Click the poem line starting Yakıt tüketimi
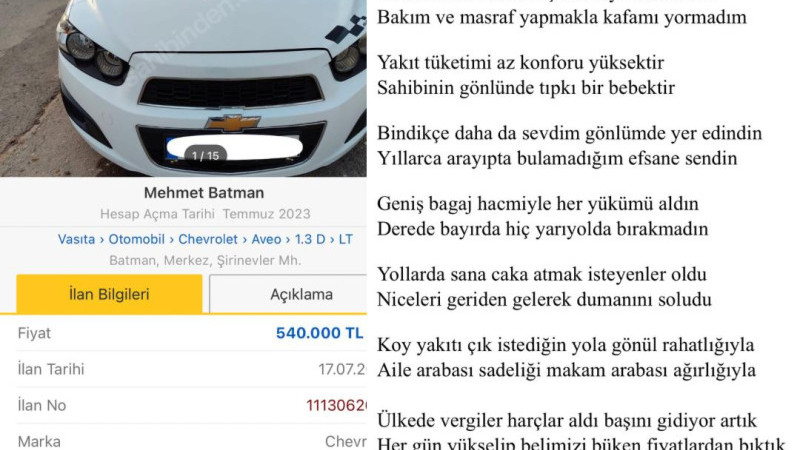Viewport: 800px width, 450px height. 520,63
